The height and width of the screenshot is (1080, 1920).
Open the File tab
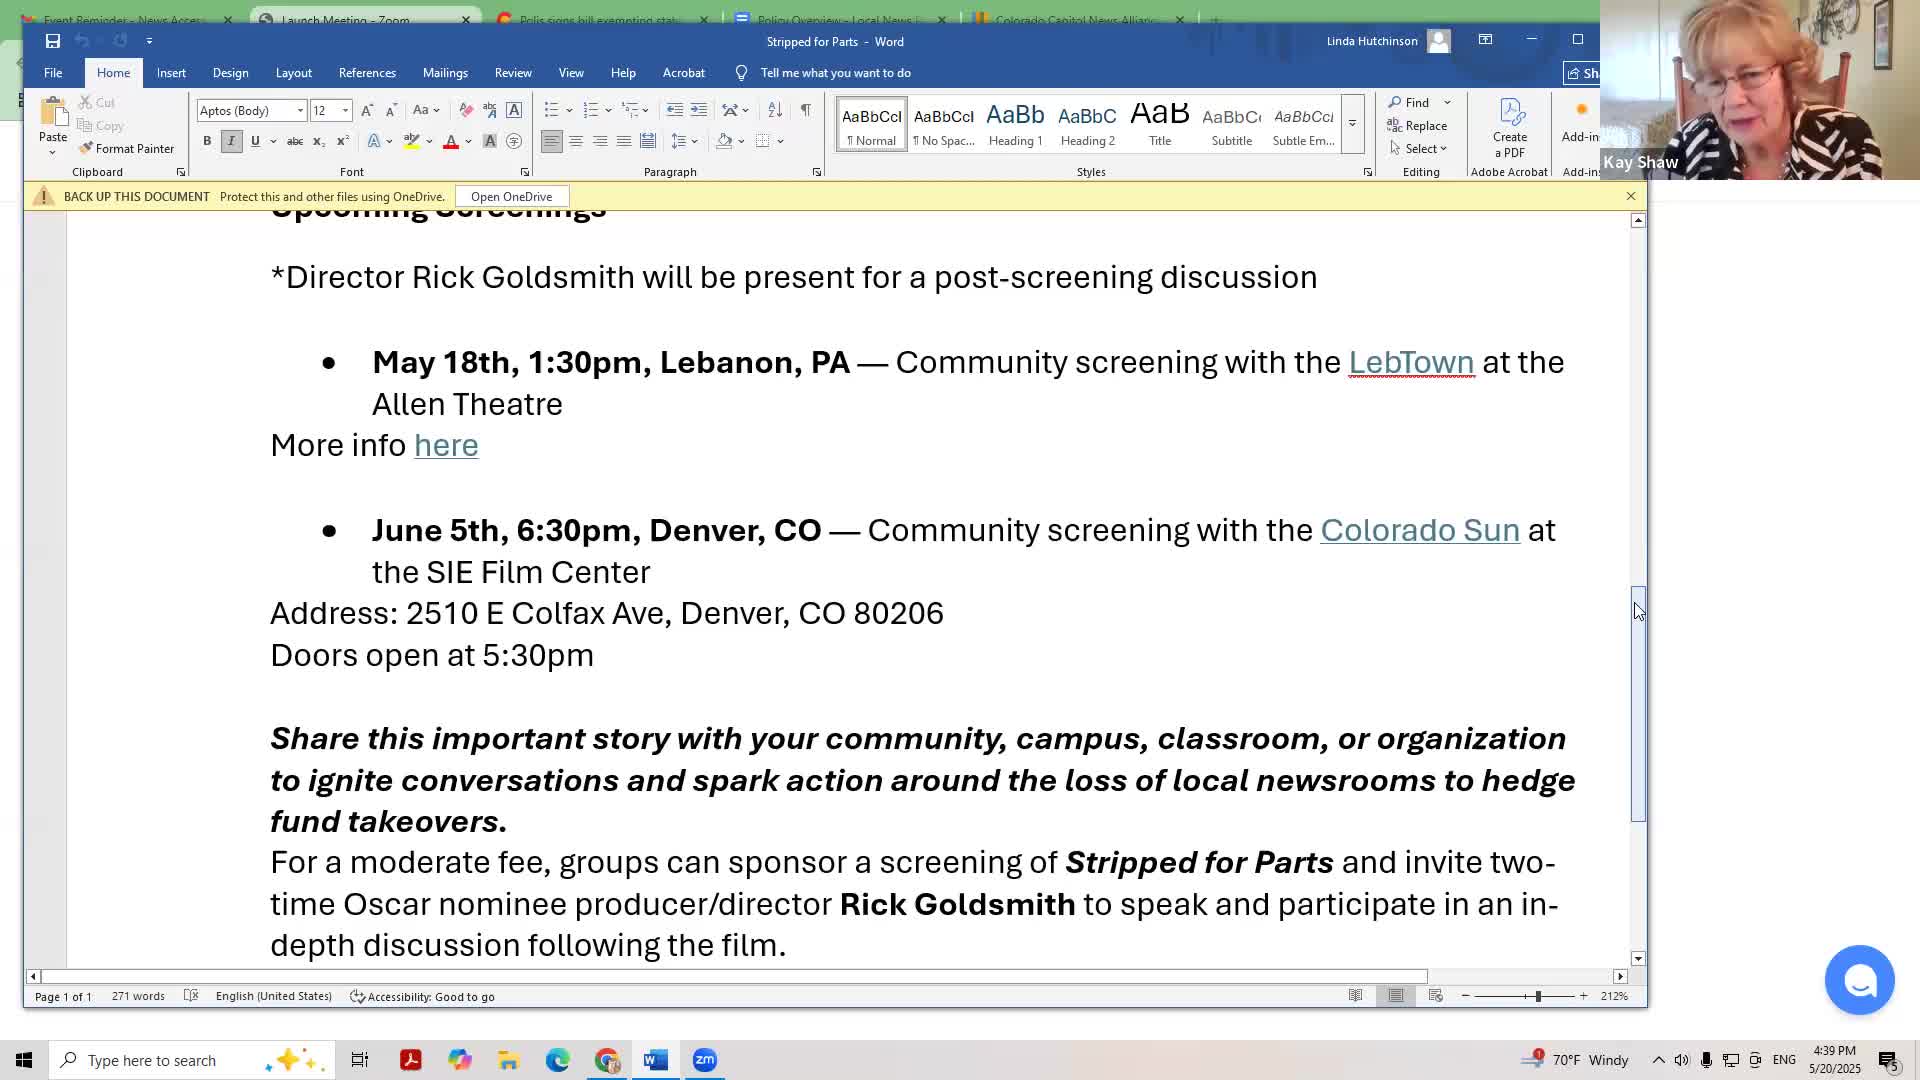coord(53,73)
